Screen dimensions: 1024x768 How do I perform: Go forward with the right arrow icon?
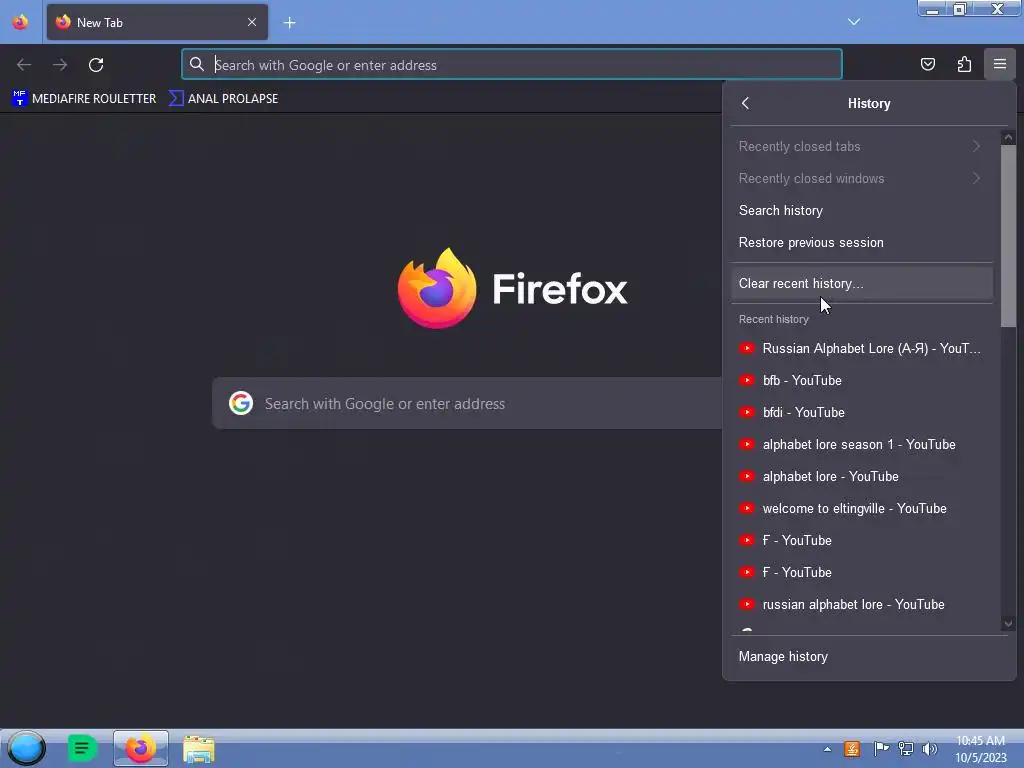60,65
